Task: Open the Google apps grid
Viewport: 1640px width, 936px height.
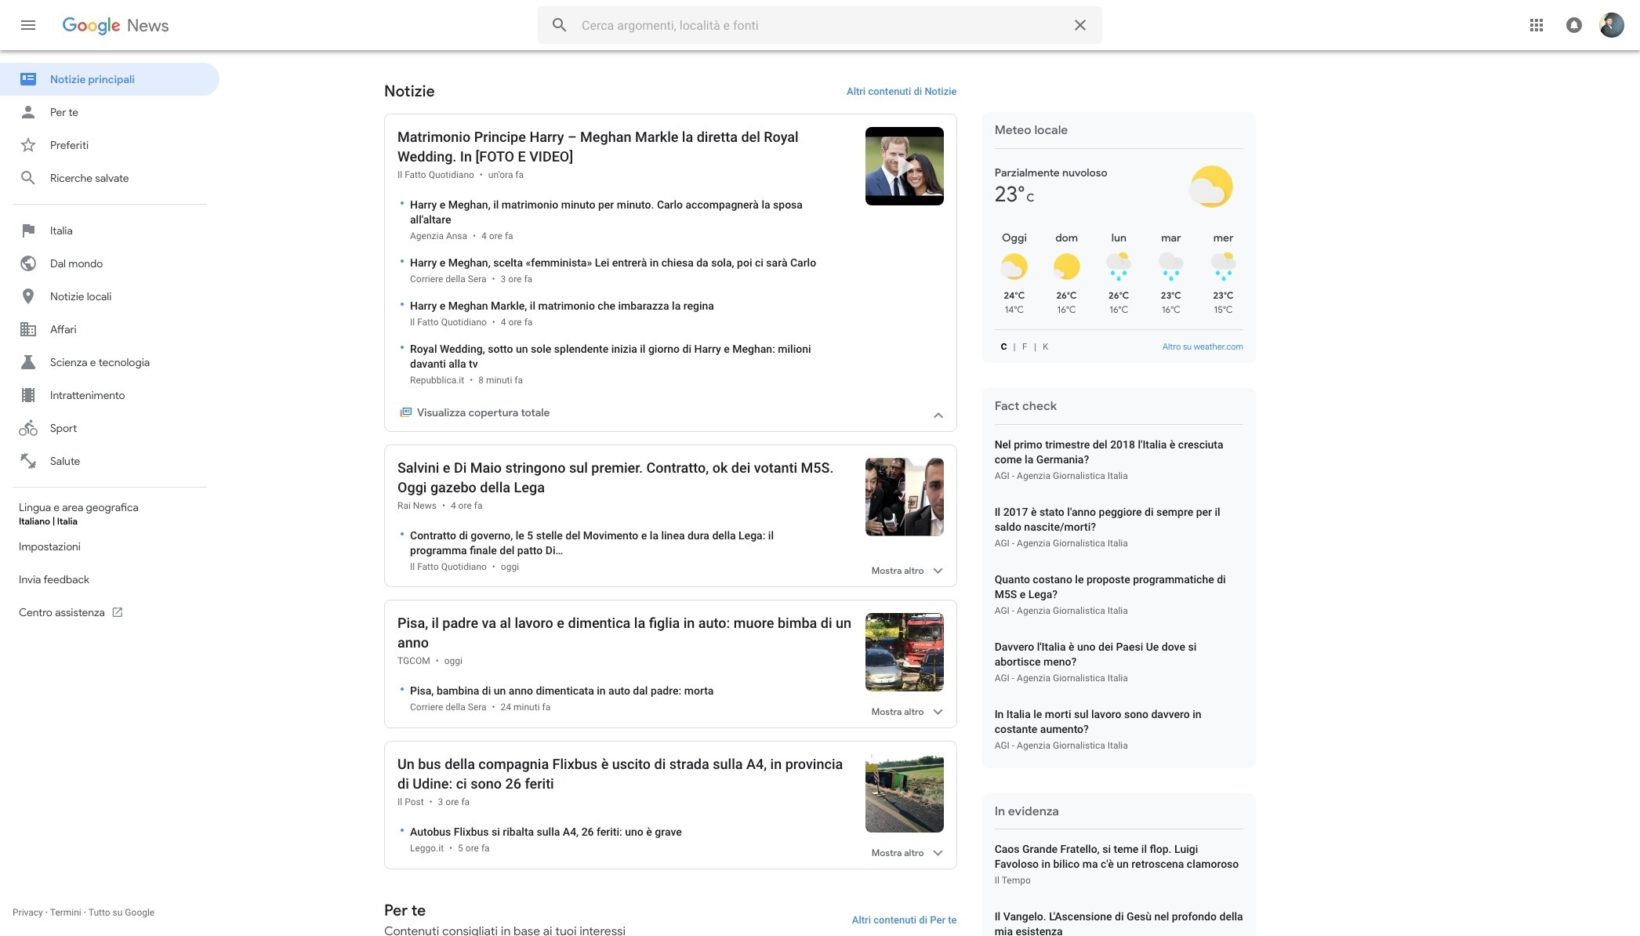Action: tap(1536, 25)
